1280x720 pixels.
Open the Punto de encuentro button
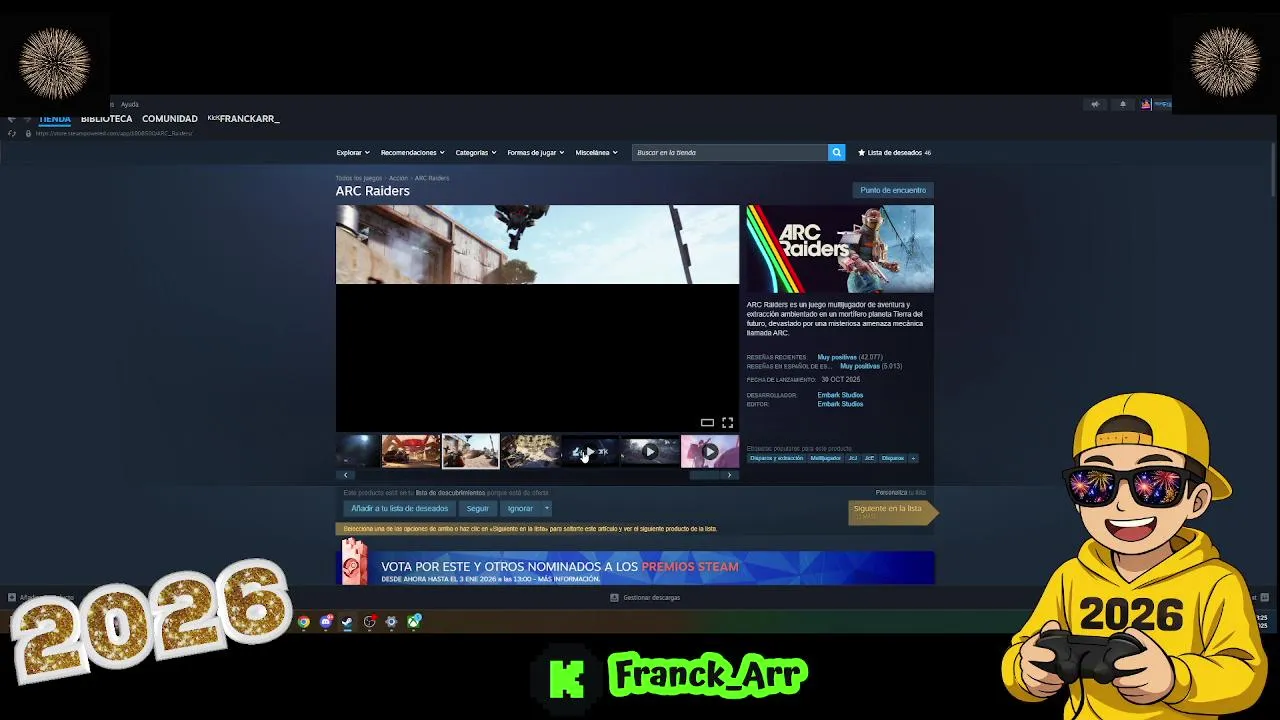coord(893,190)
